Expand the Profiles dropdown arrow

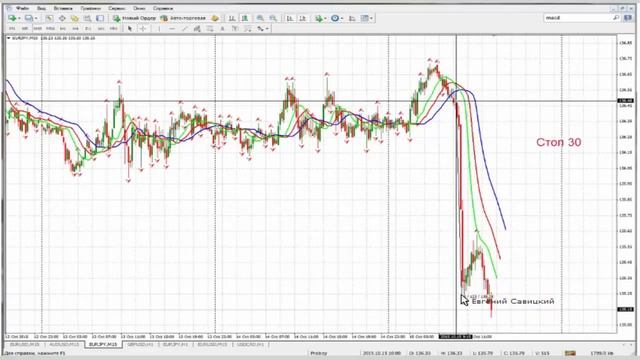(36, 18)
